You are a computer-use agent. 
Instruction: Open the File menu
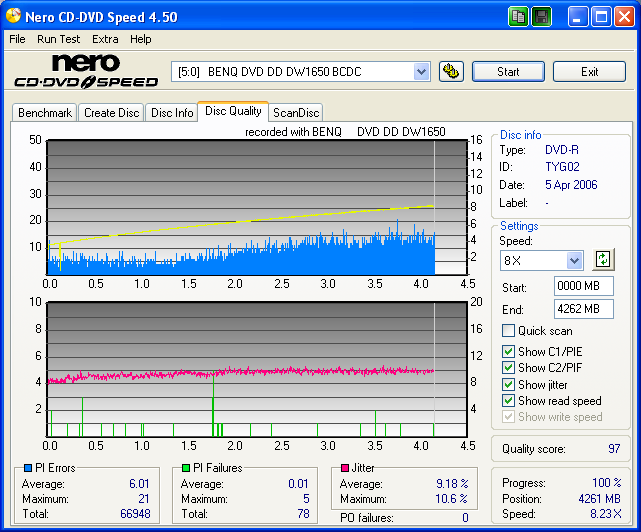17,39
